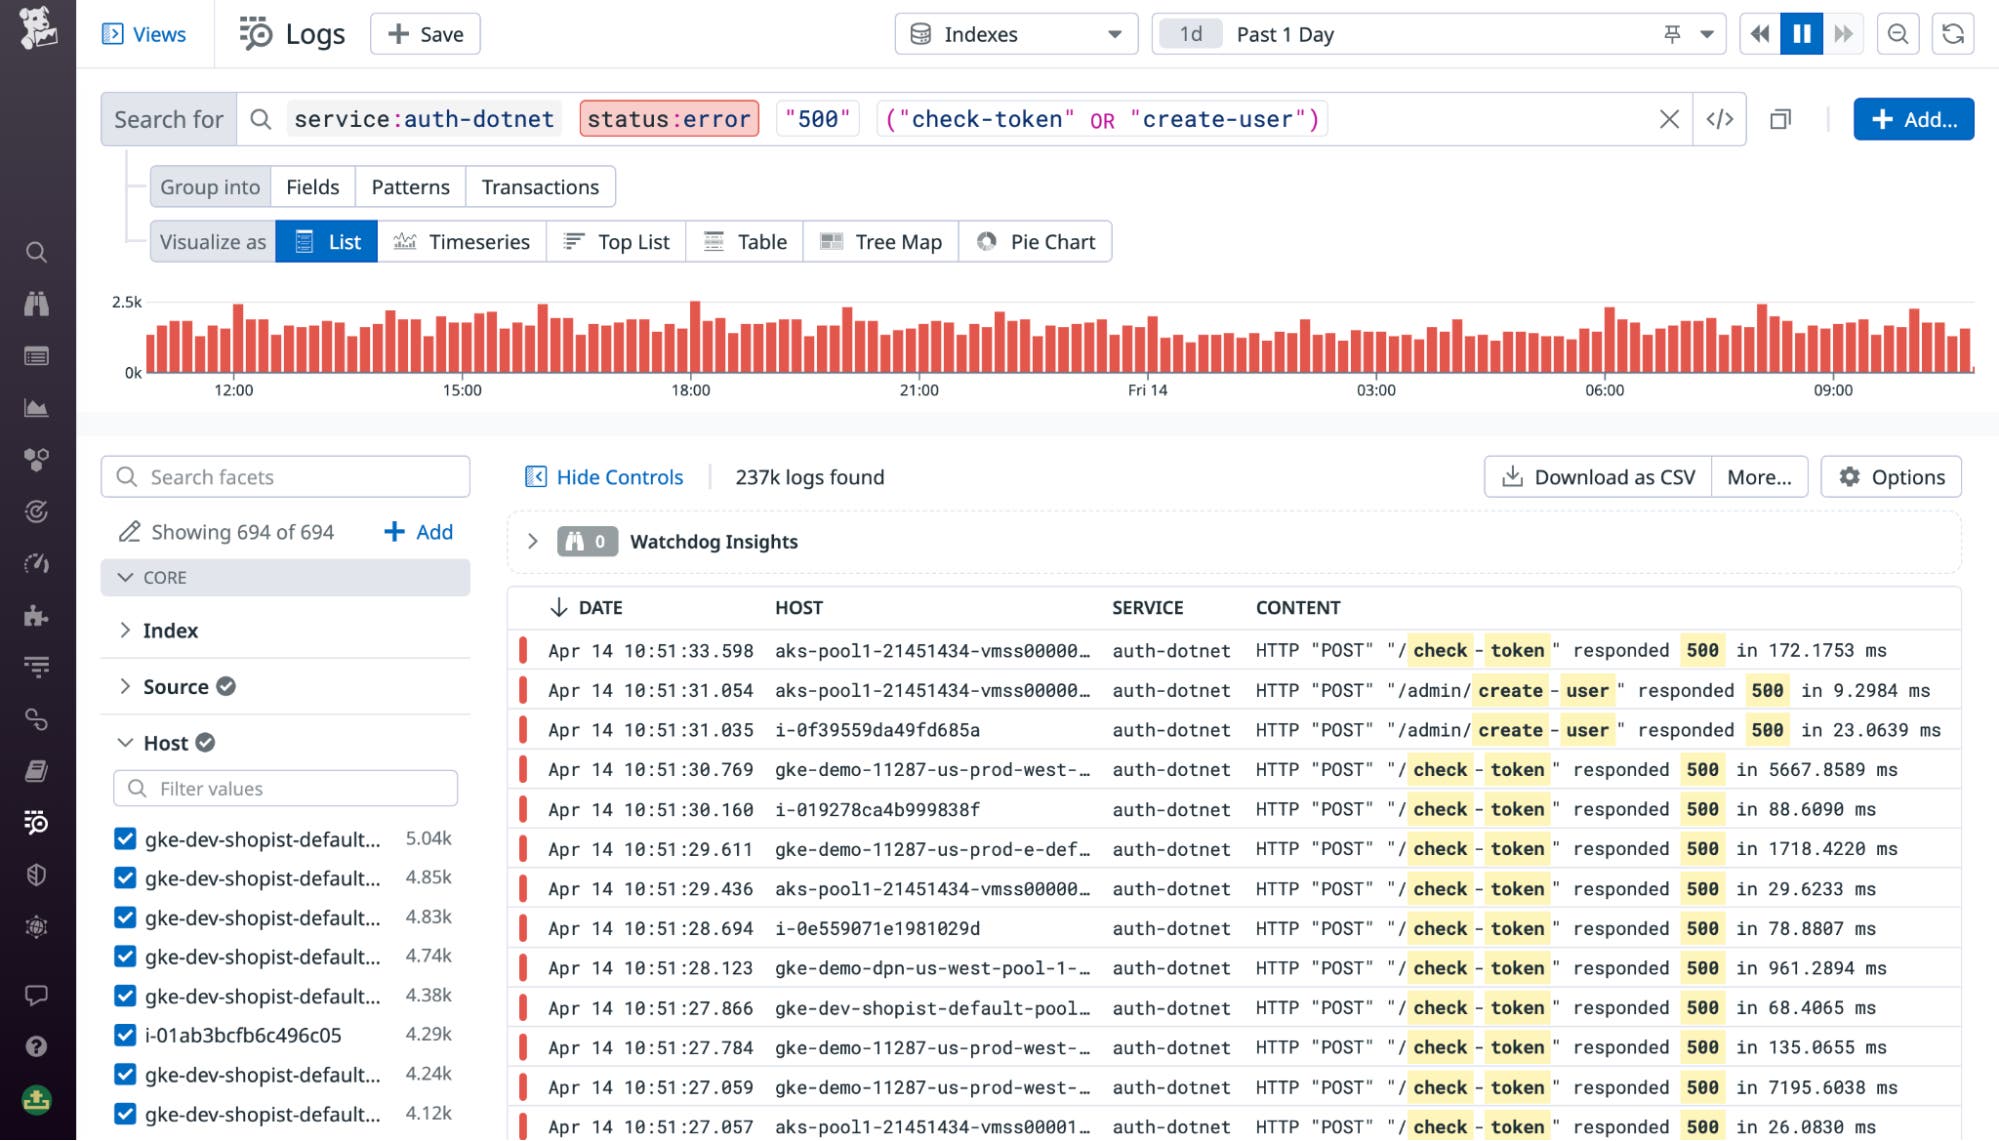Collapse the Host facet section
This screenshot has width=1999, height=1141.
(x=125, y=742)
